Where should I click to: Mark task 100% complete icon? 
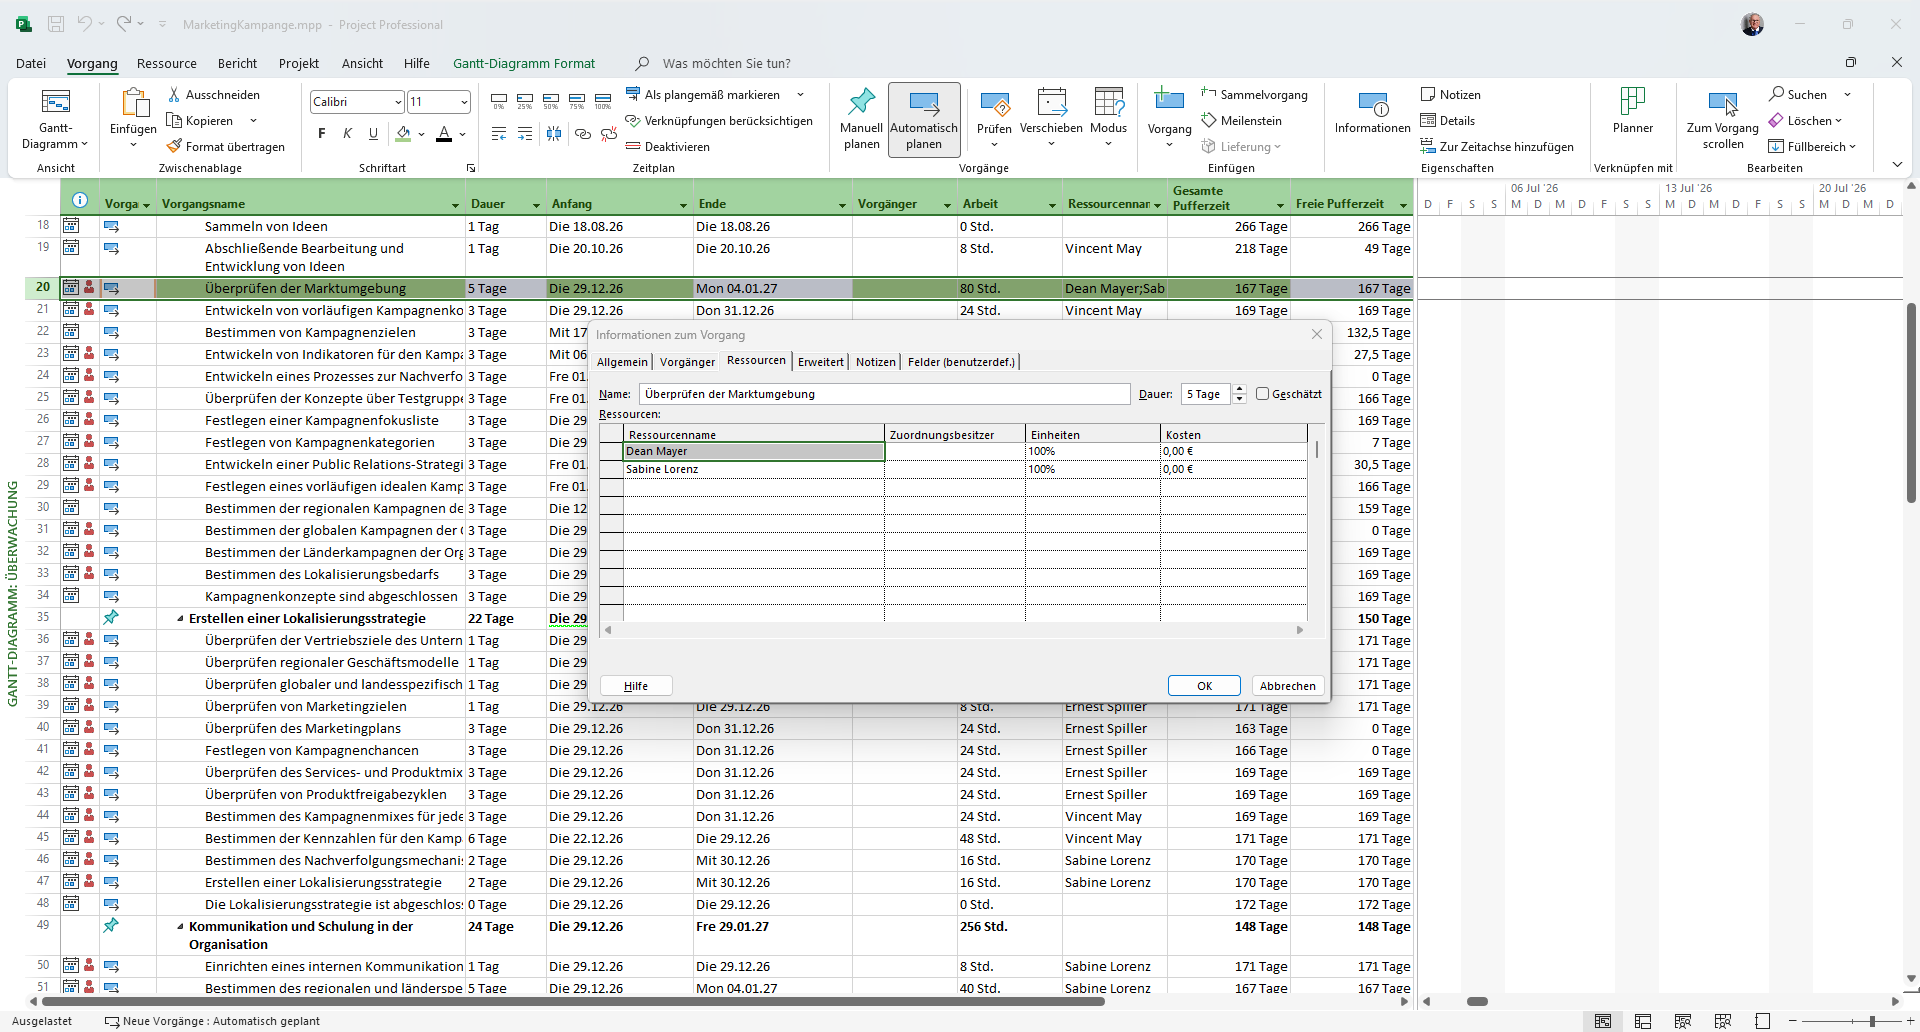[x=603, y=101]
